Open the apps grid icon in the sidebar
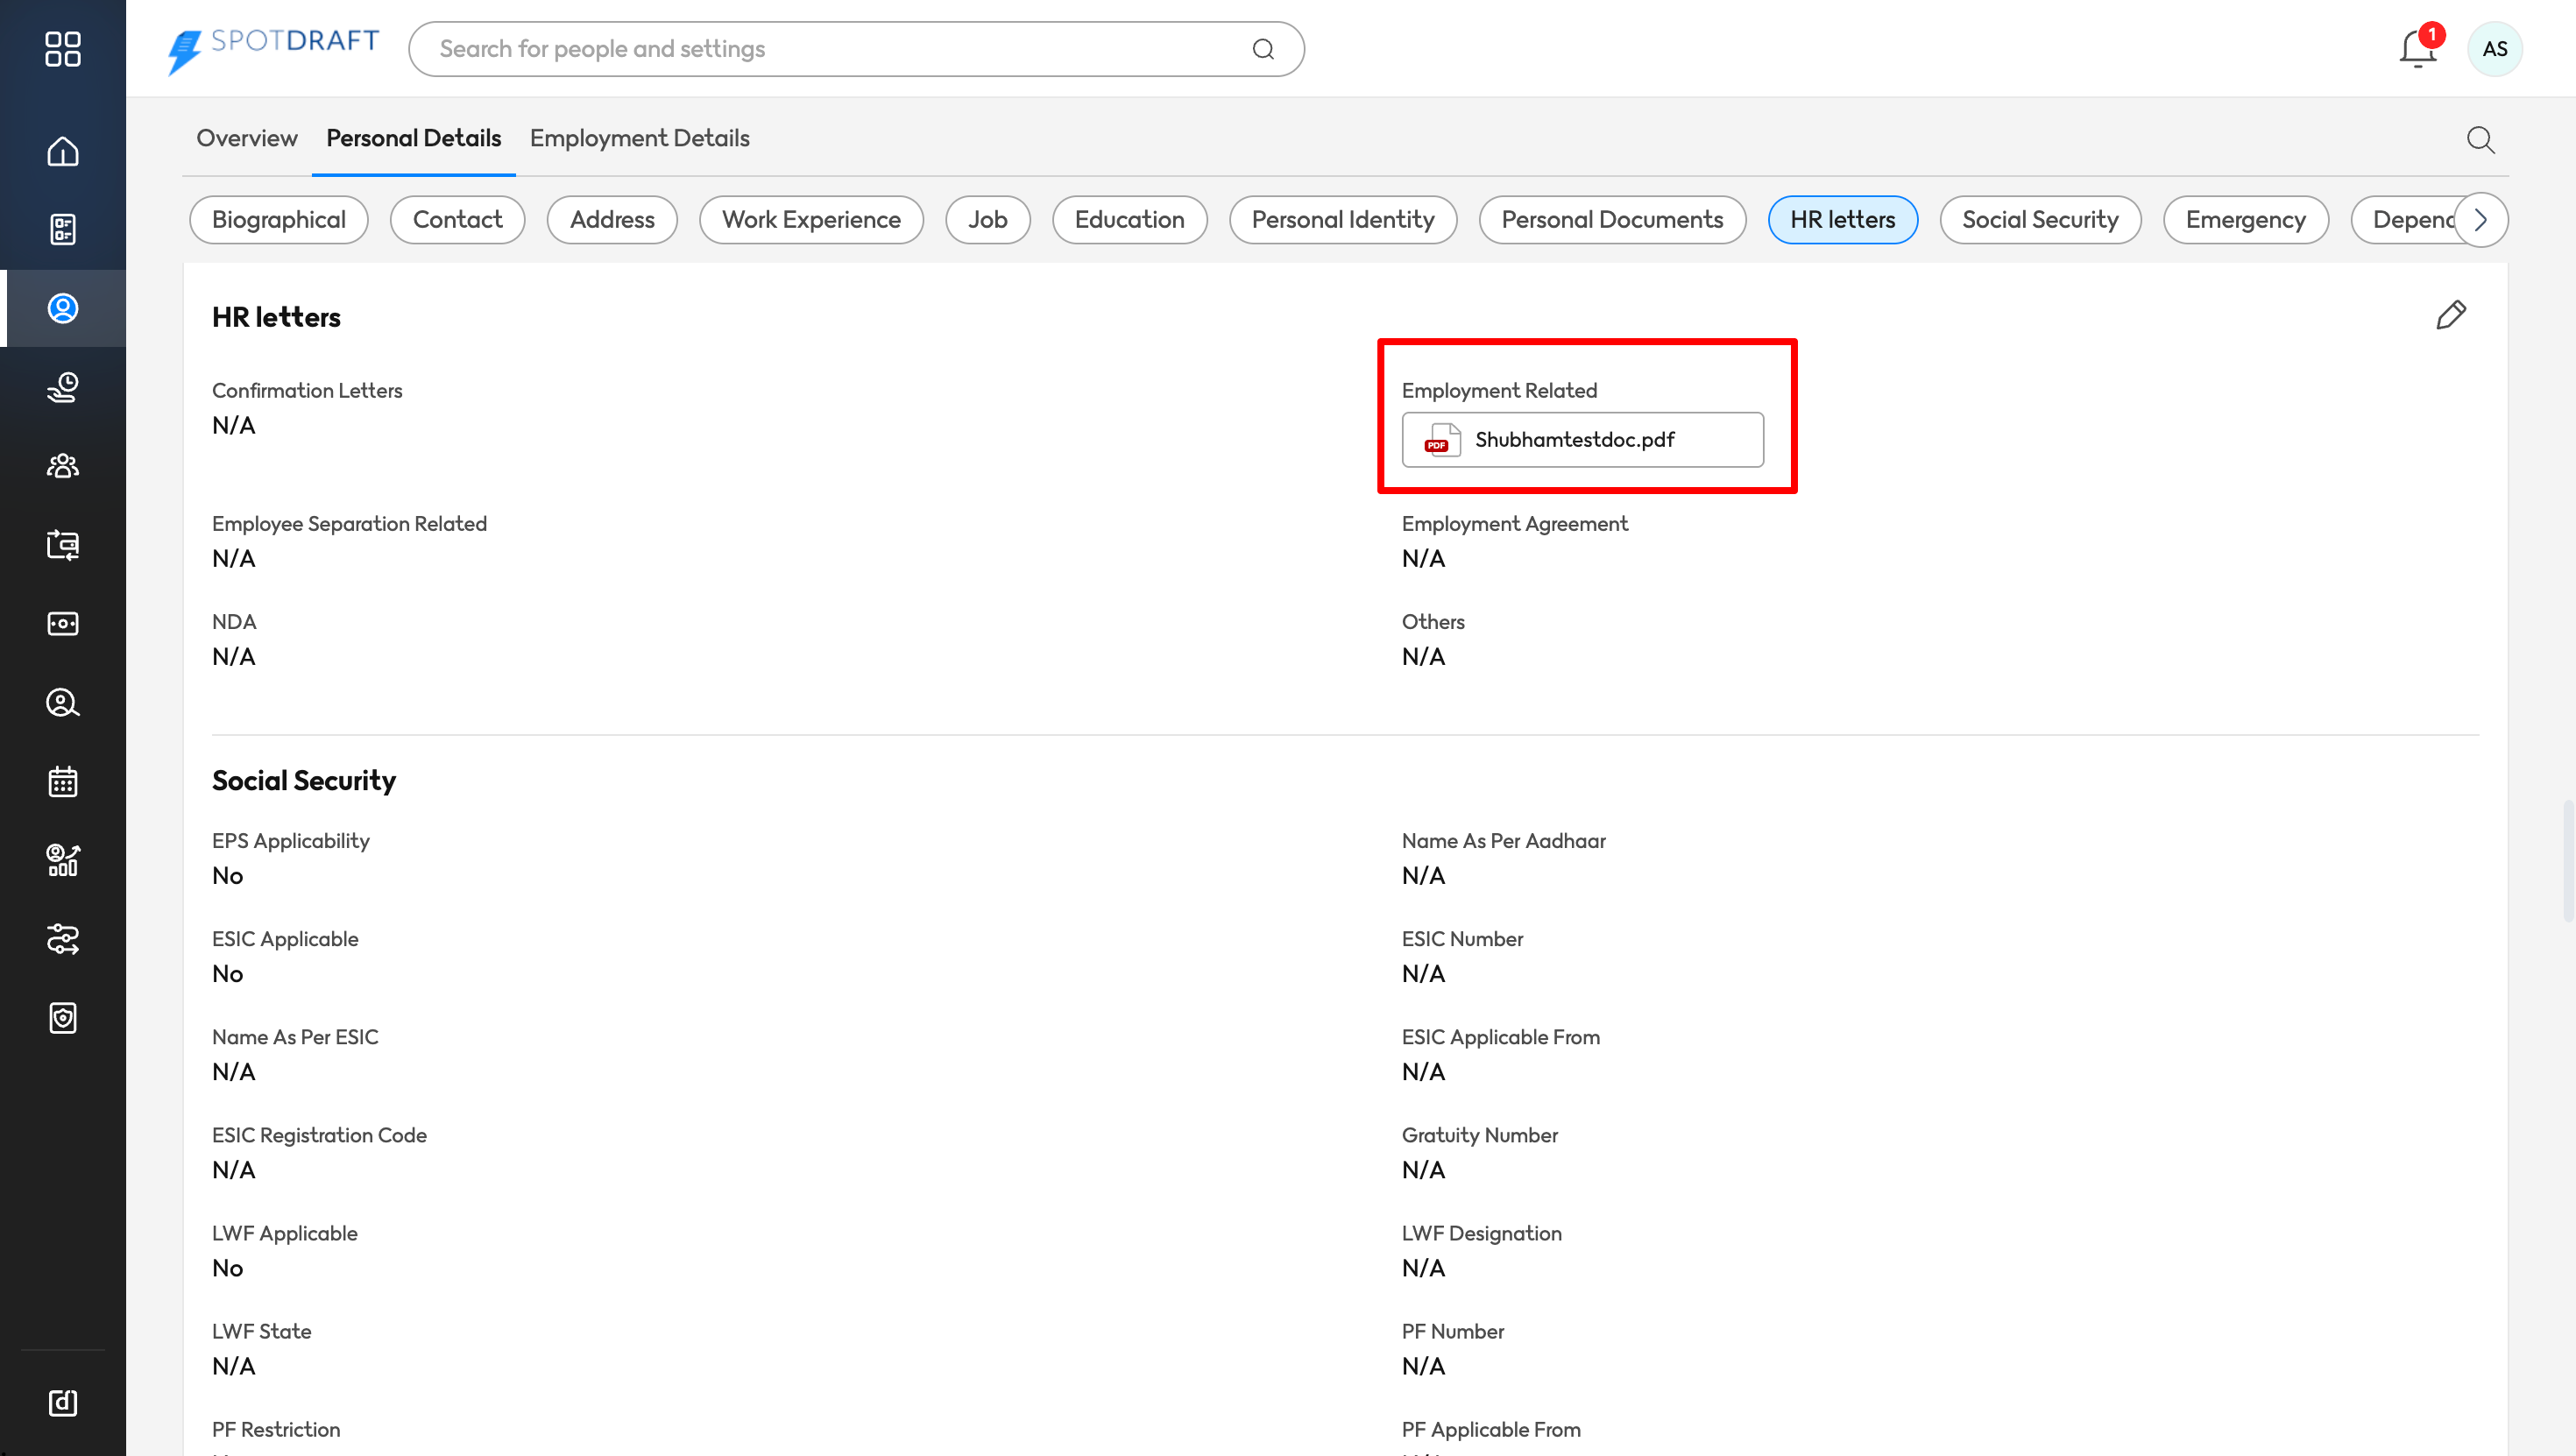This screenshot has width=2576, height=1456. pos(62,48)
